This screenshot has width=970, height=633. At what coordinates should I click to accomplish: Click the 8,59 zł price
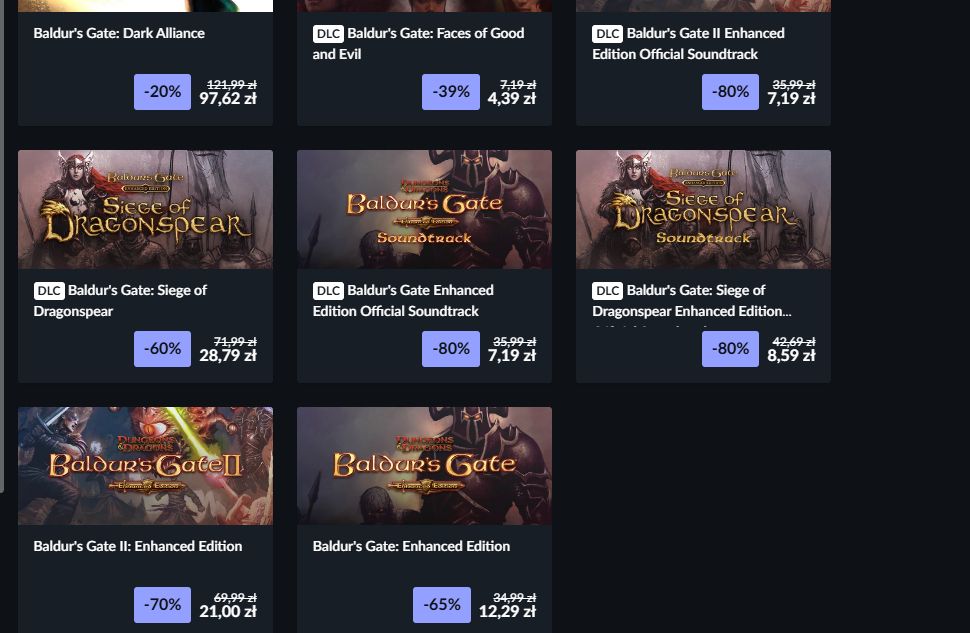pyautogui.click(x=791, y=356)
